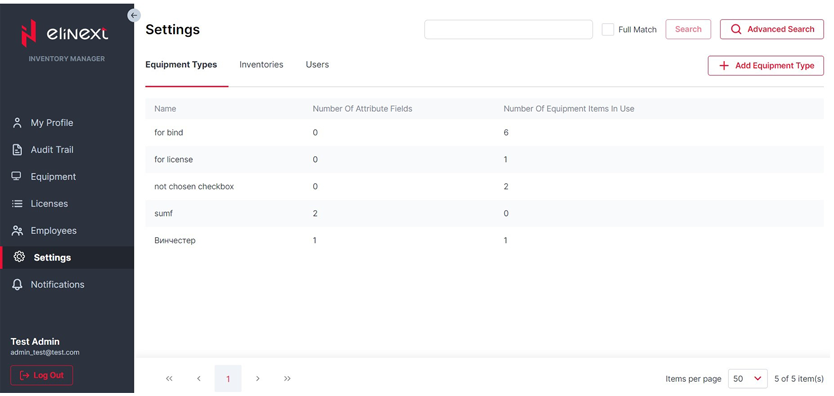This screenshot has height=396, width=834.
Task: Click the admin_test@test.com email
Action: click(x=45, y=352)
